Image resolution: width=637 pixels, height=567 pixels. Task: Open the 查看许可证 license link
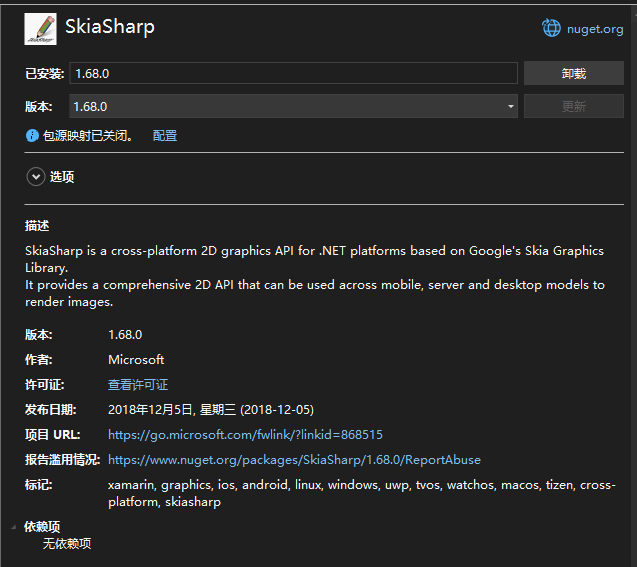click(138, 385)
